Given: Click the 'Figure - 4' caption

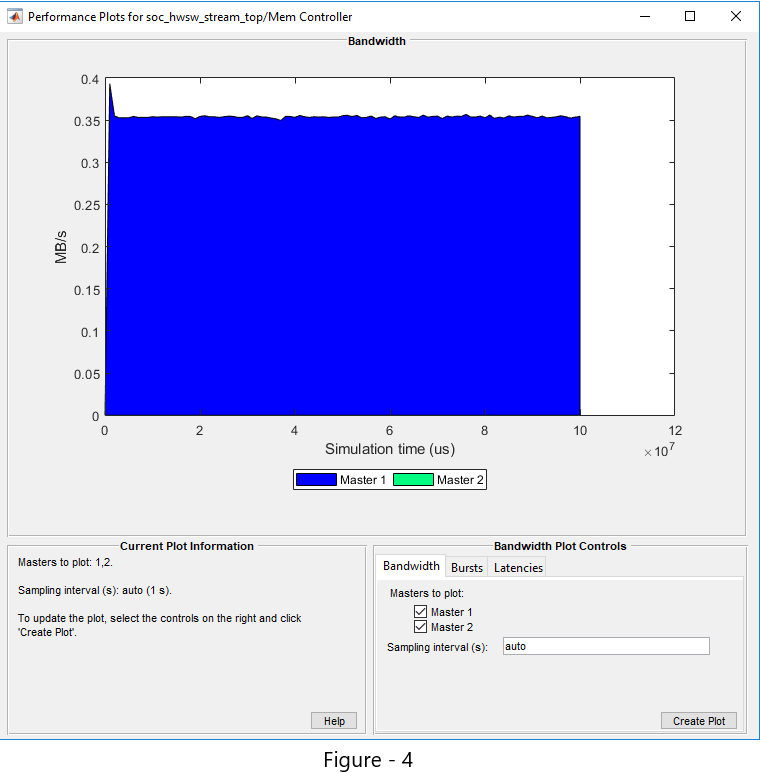Looking at the screenshot, I should [368, 760].
